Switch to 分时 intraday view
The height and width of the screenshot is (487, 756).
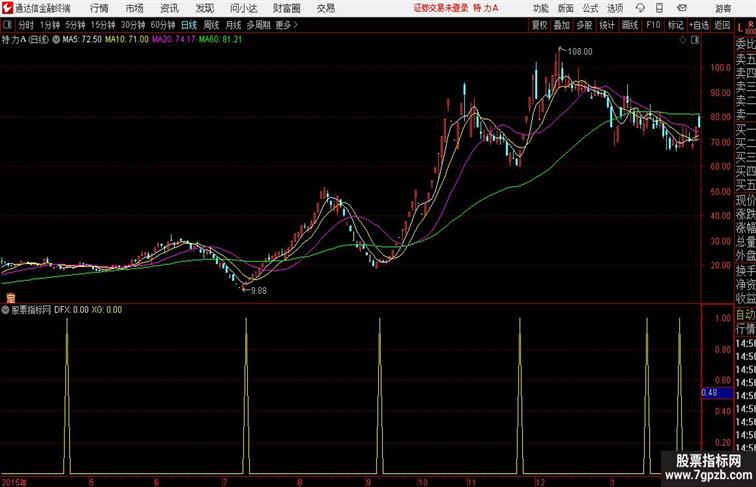pyautogui.click(x=26, y=25)
